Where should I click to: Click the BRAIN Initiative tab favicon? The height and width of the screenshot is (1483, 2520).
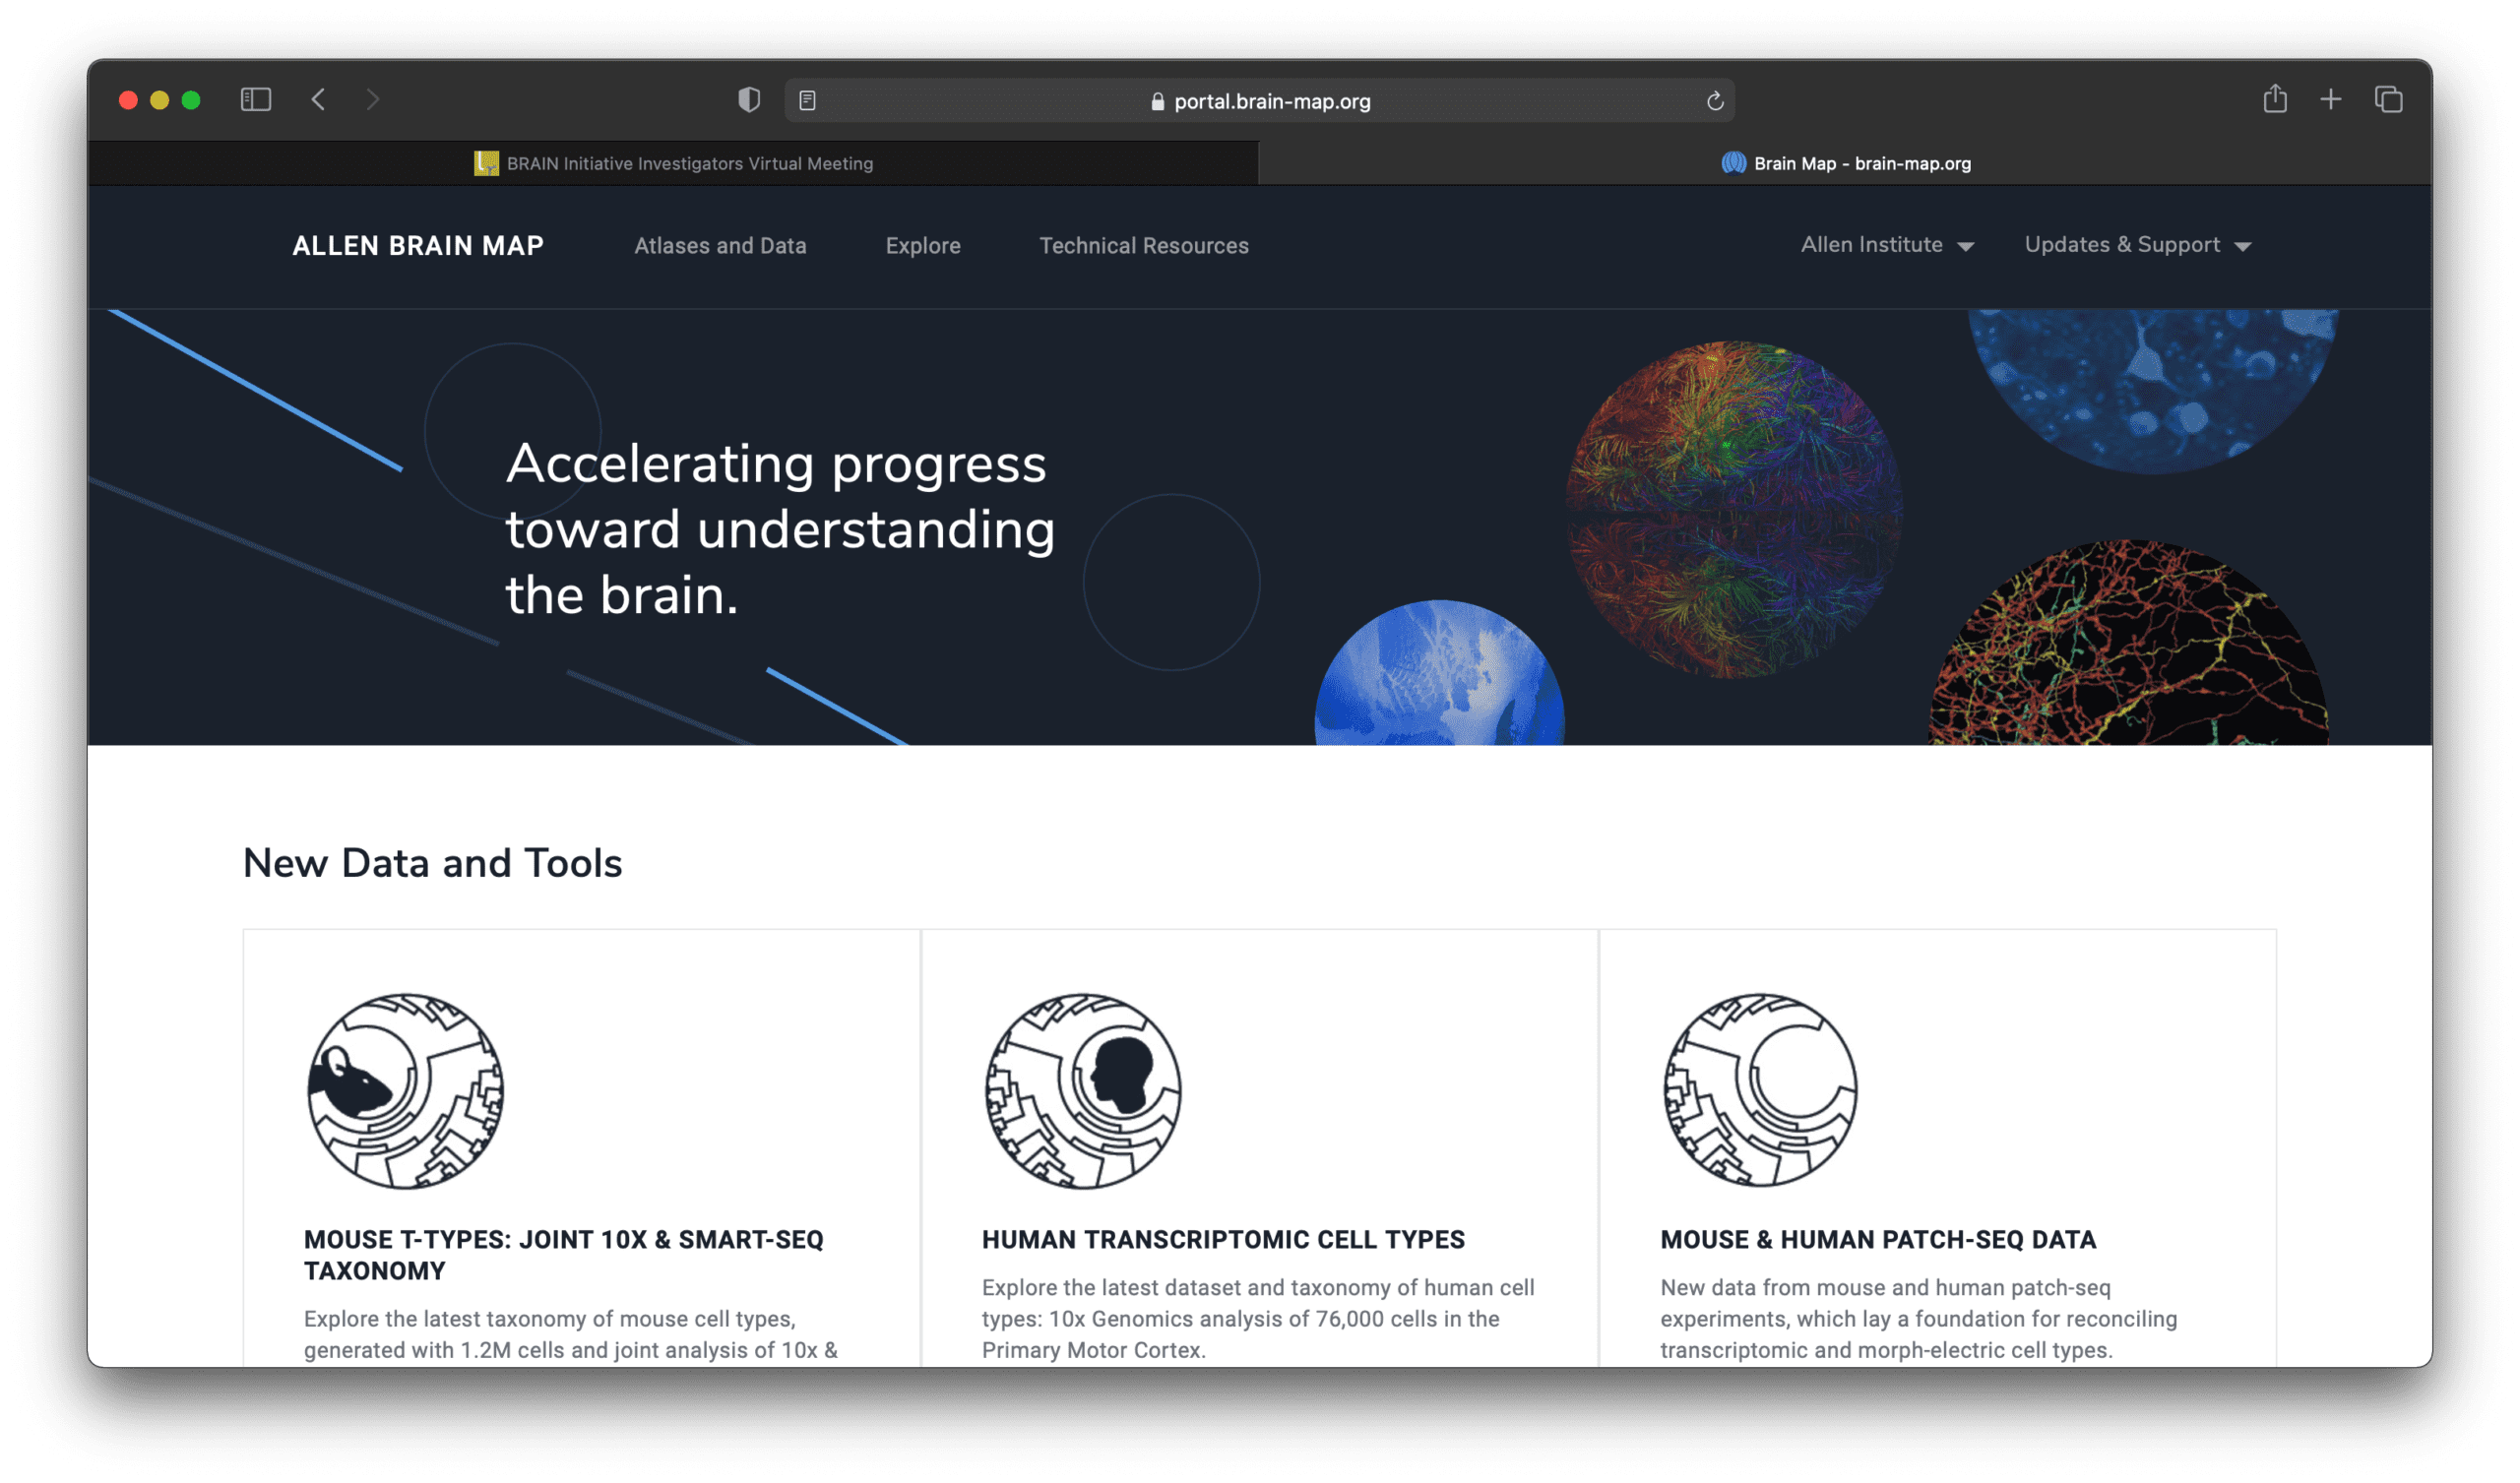pos(486,163)
